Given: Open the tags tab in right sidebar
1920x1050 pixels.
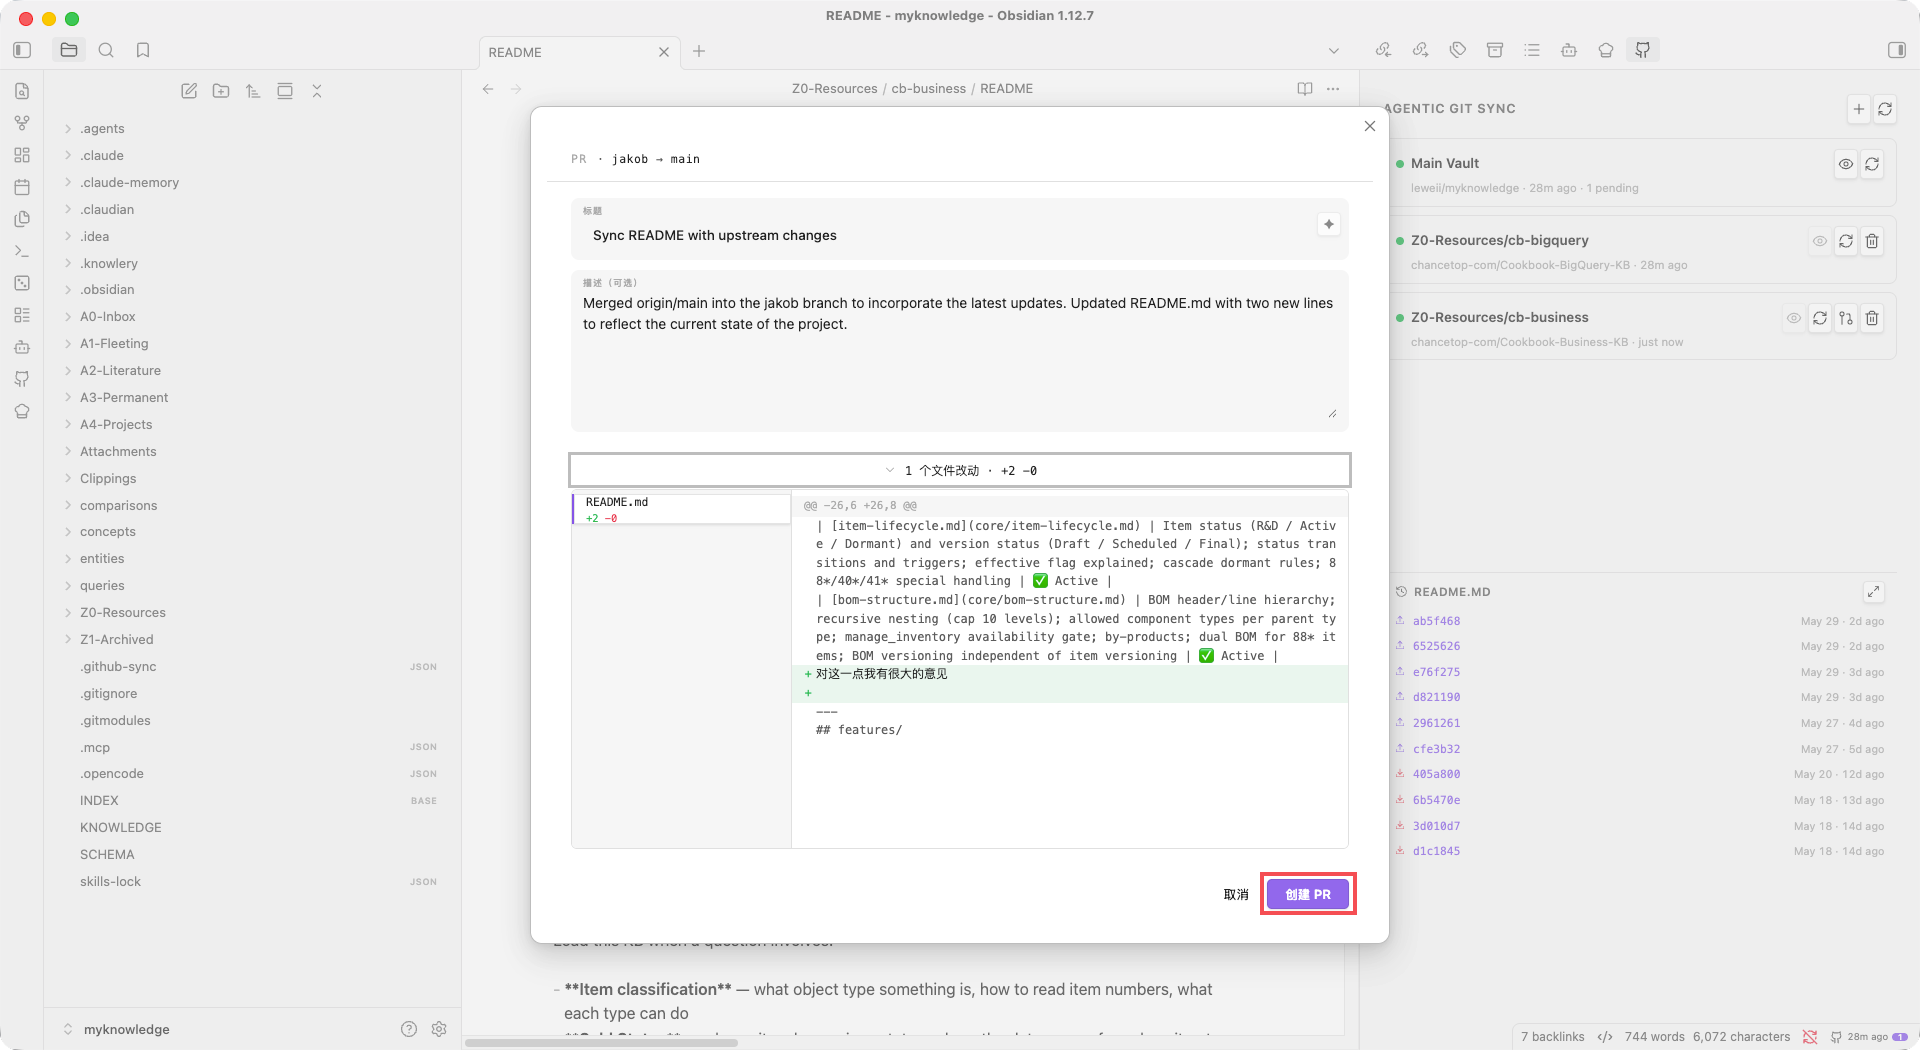Looking at the screenshot, I should tap(1458, 50).
